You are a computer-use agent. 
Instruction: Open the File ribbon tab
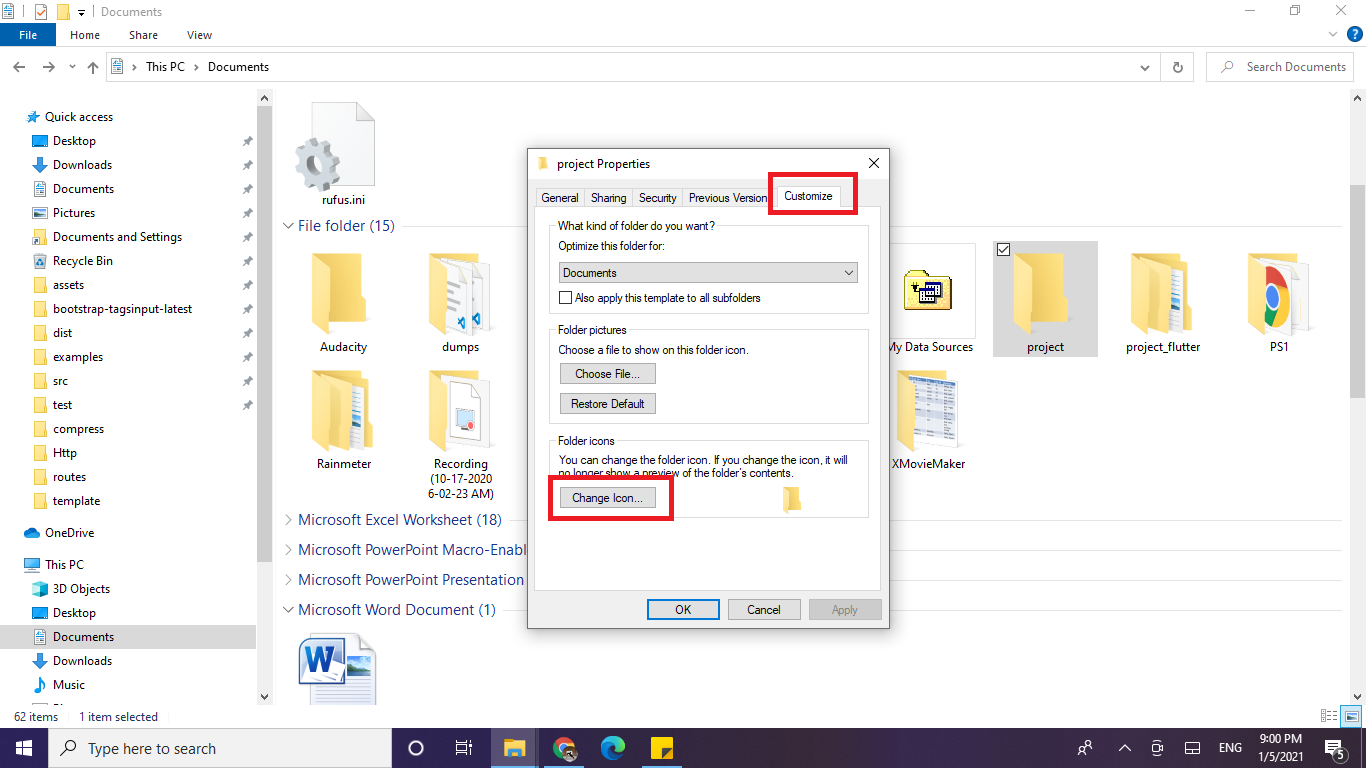pyautogui.click(x=28, y=35)
